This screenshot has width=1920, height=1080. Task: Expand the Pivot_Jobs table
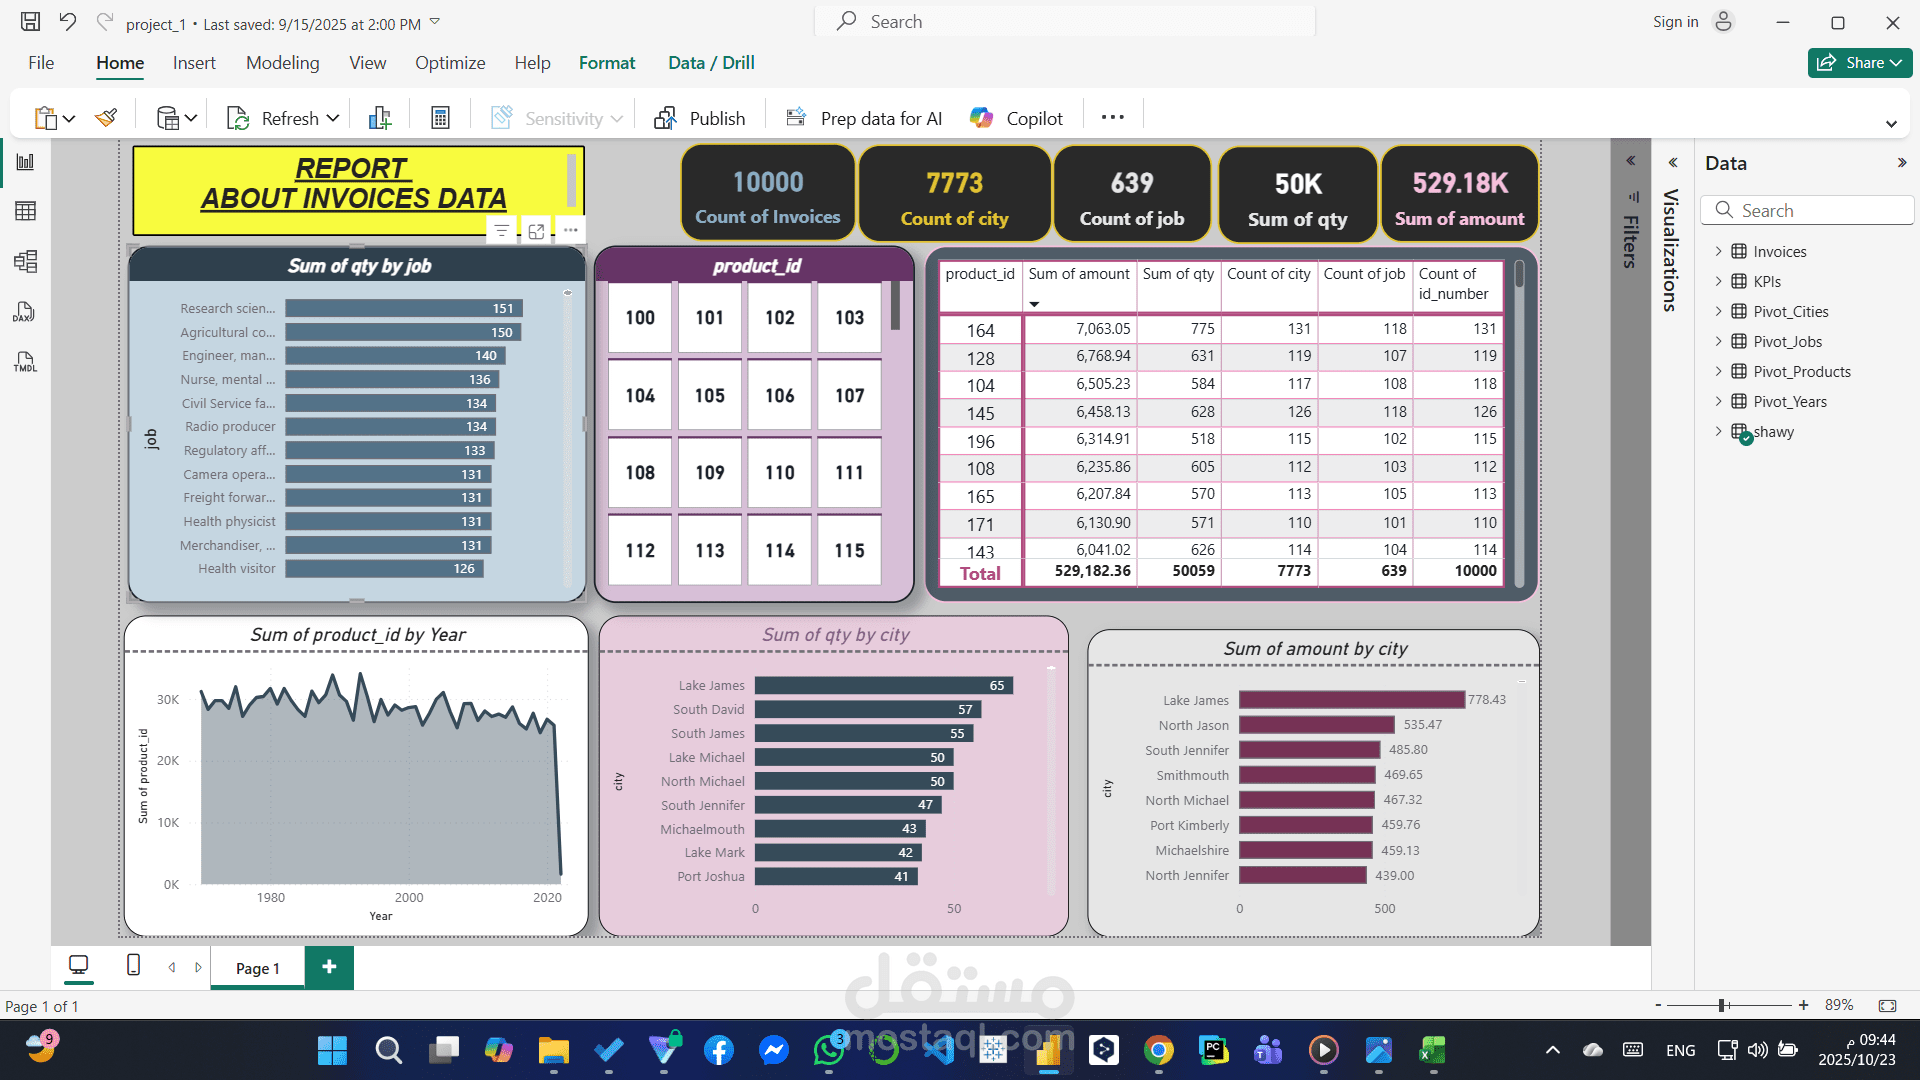pos(1719,341)
